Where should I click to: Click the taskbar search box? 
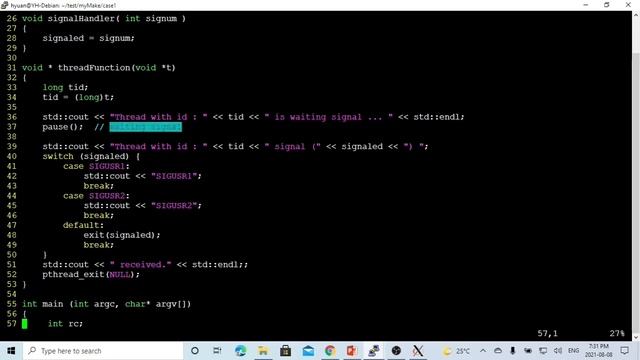pyautogui.click(x=102, y=351)
